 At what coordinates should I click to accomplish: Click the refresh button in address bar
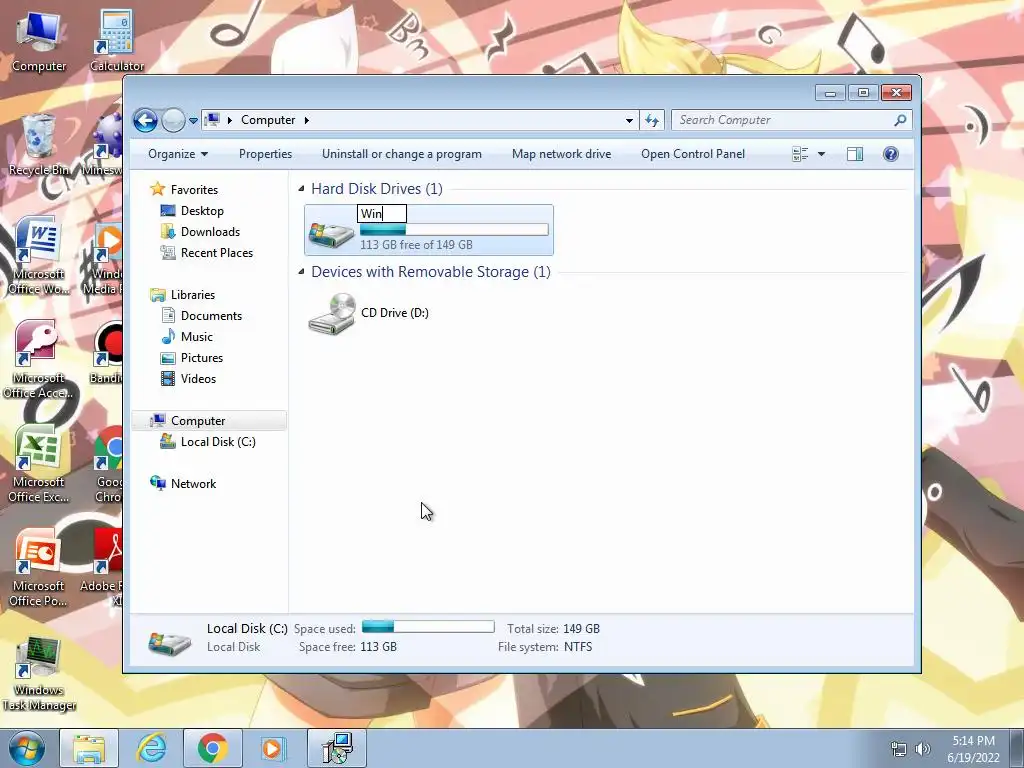652,120
